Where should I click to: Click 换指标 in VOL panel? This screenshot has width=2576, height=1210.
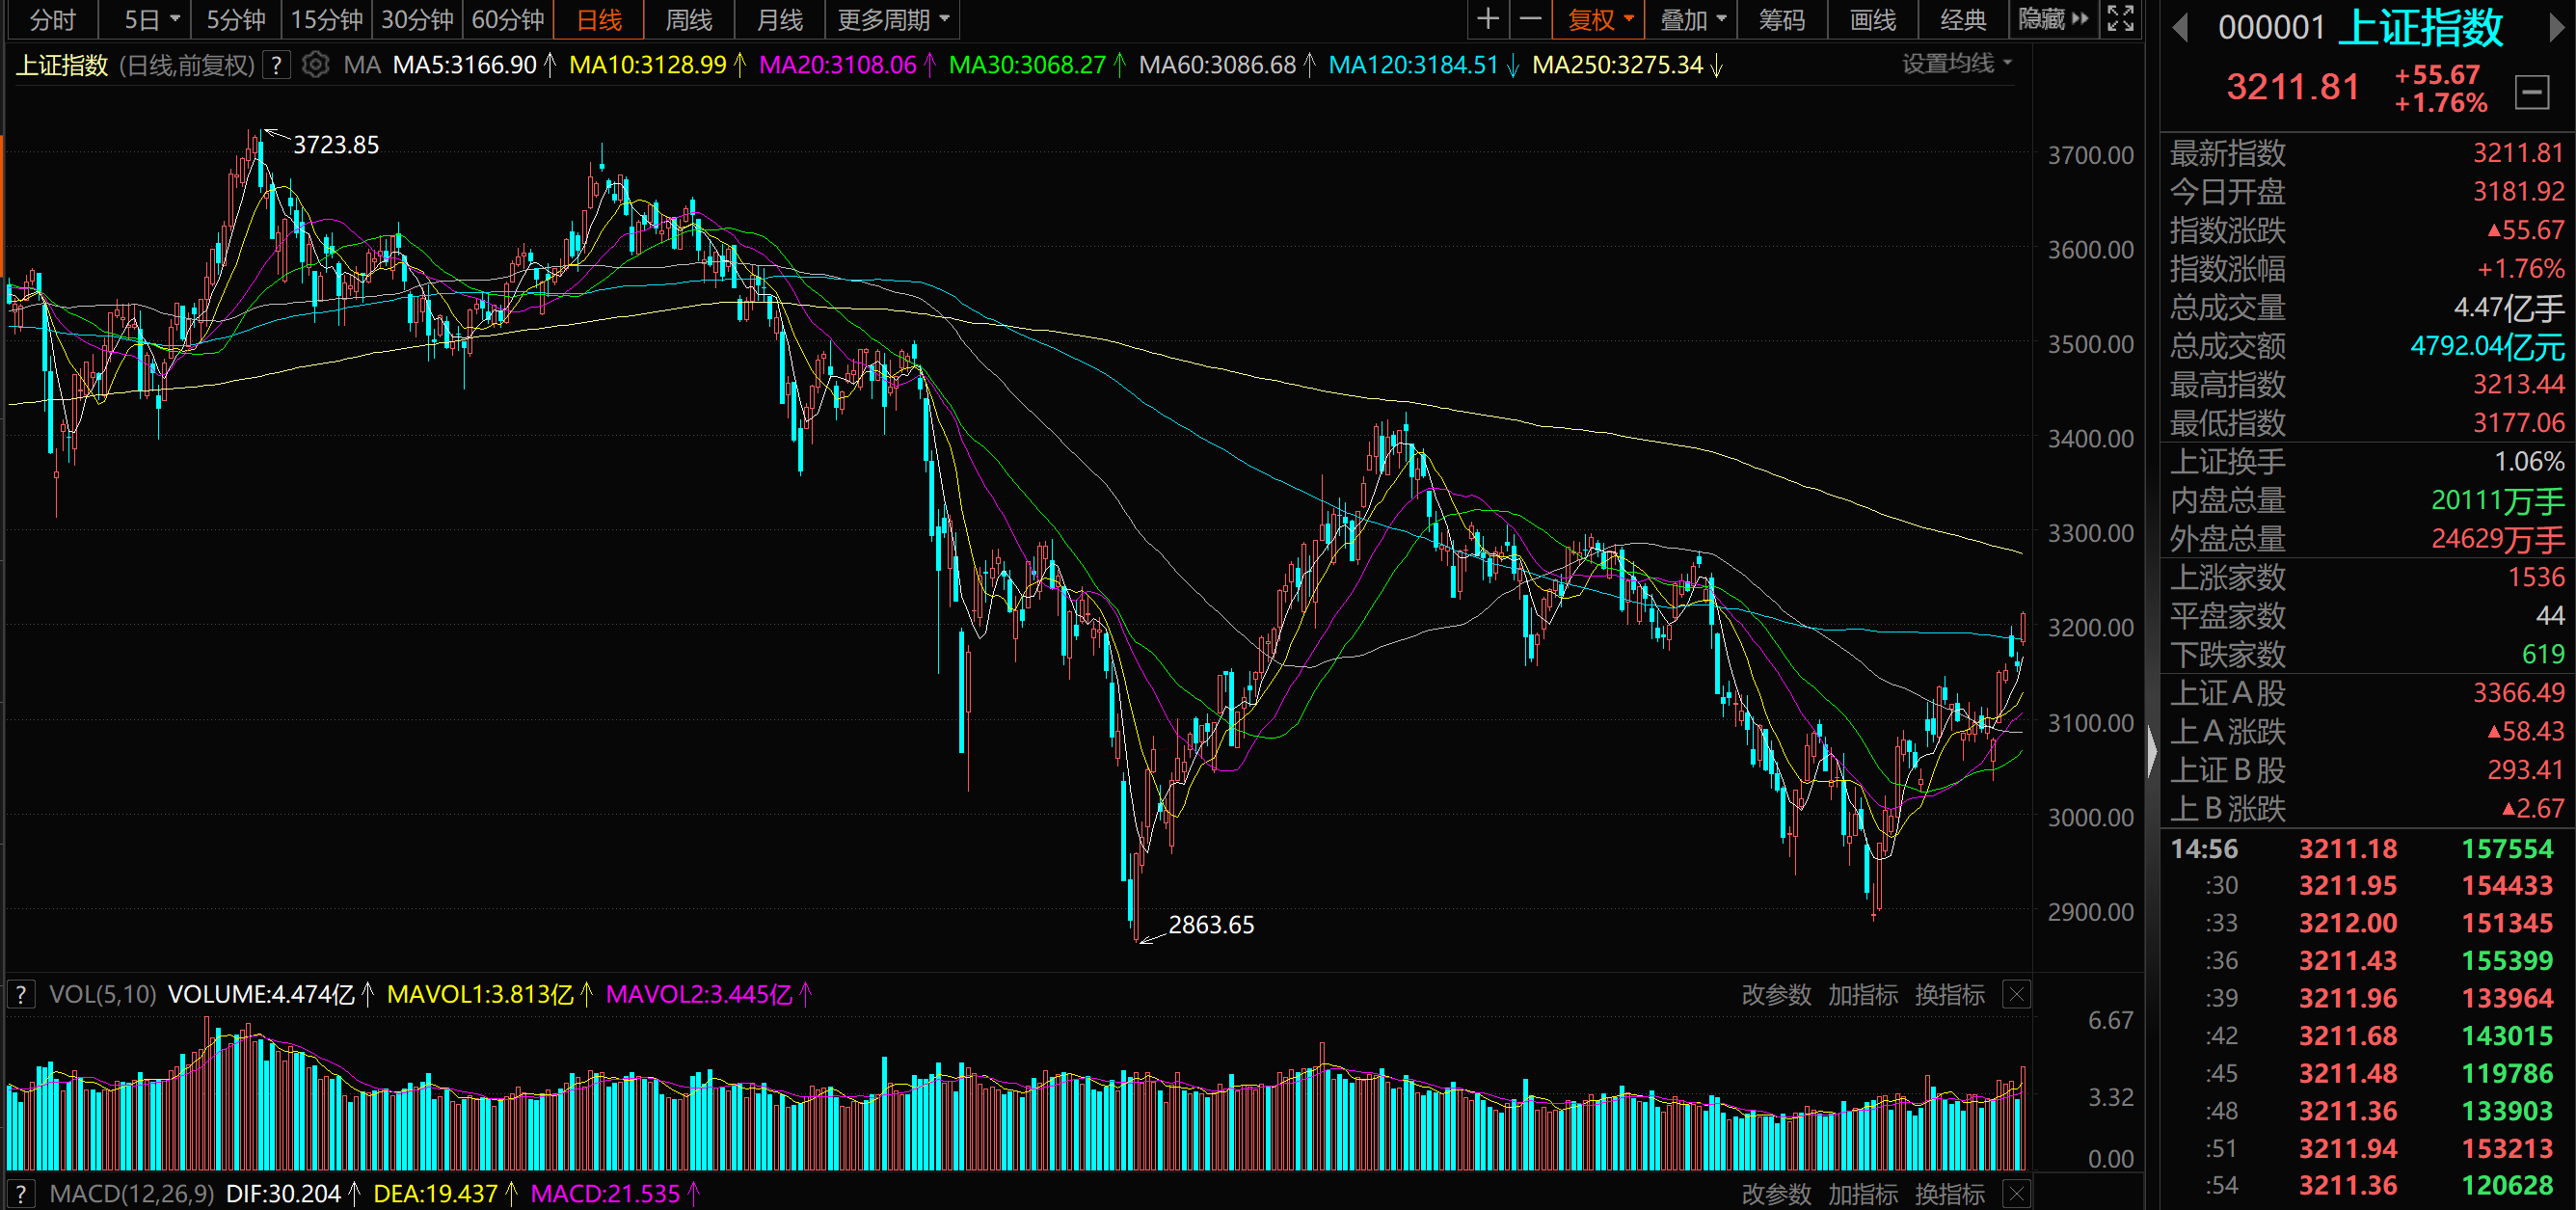1950,995
